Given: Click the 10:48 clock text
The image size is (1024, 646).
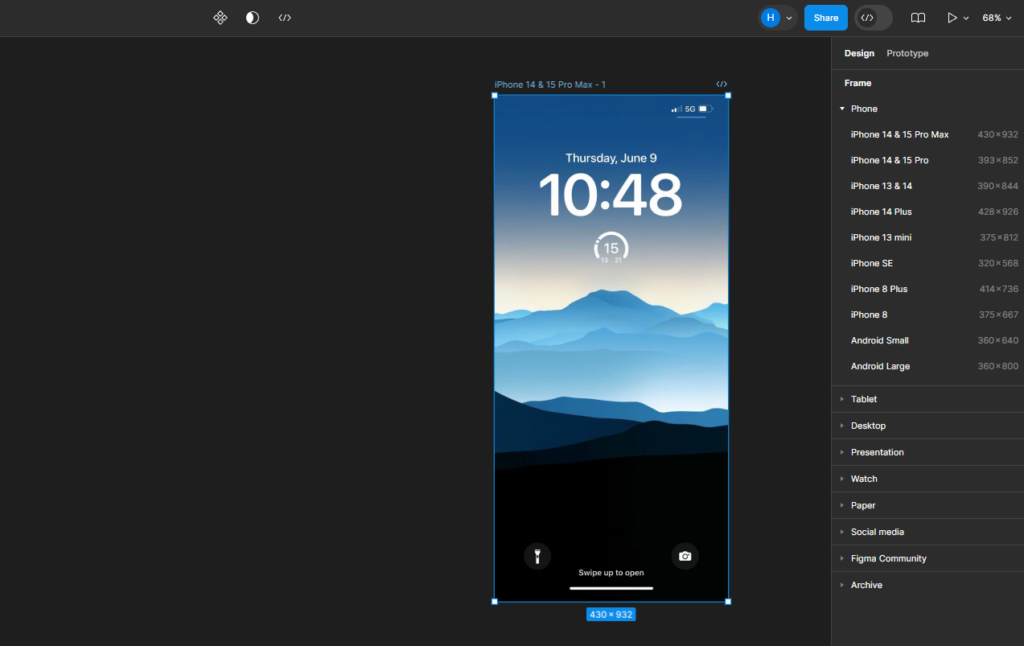Looking at the screenshot, I should [611, 195].
